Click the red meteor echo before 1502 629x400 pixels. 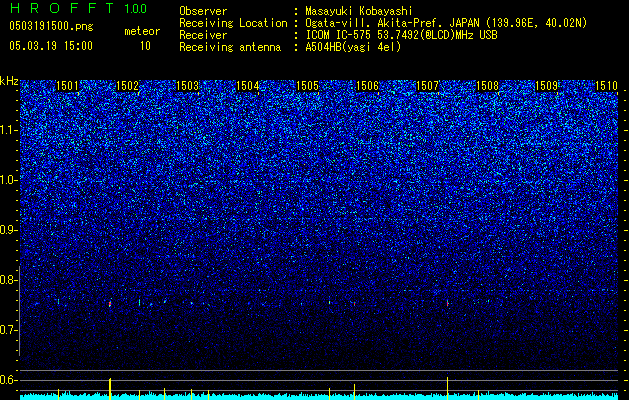110,304
